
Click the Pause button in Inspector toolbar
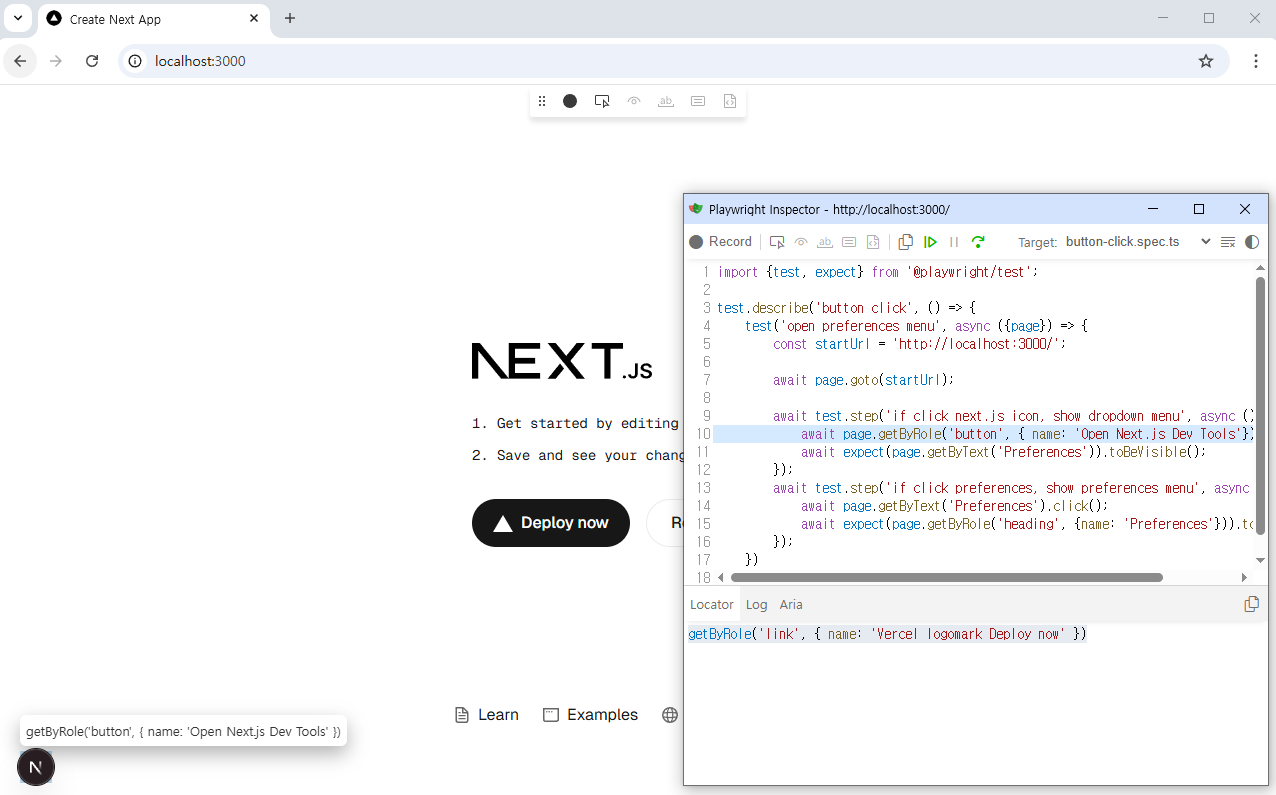[x=954, y=242]
